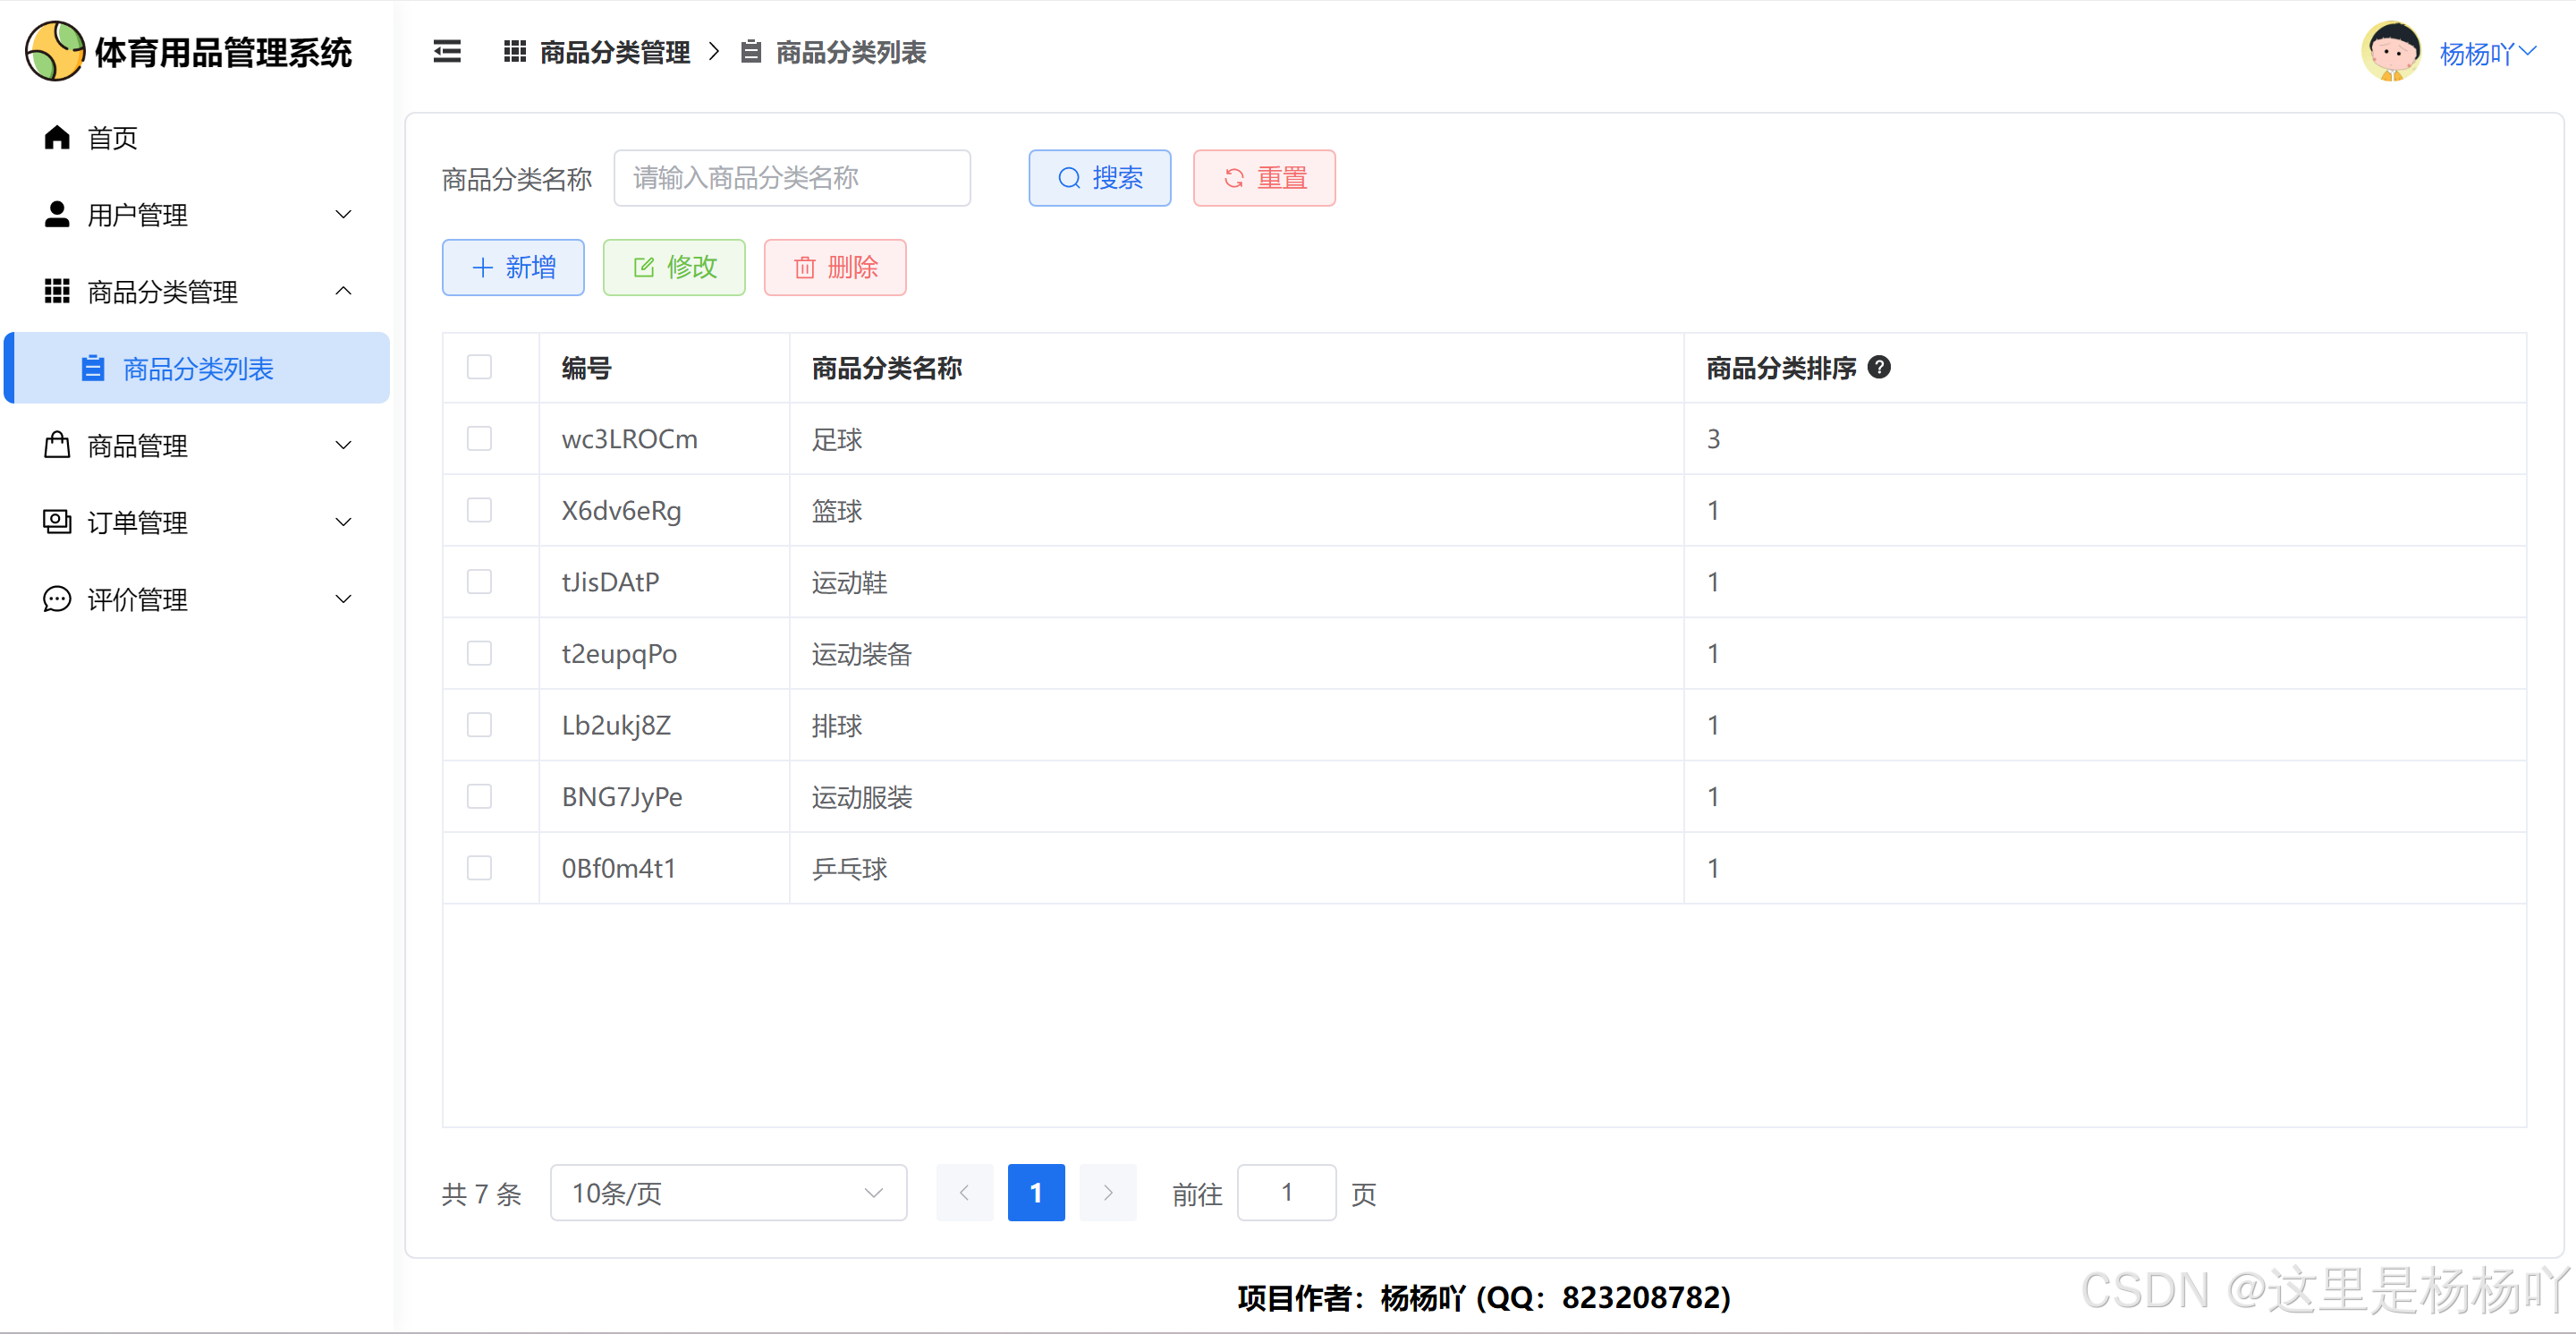Image resolution: width=2576 pixels, height=1334 pixels.
Task: Click the sports system logo icon
Action: coord(55,51)
